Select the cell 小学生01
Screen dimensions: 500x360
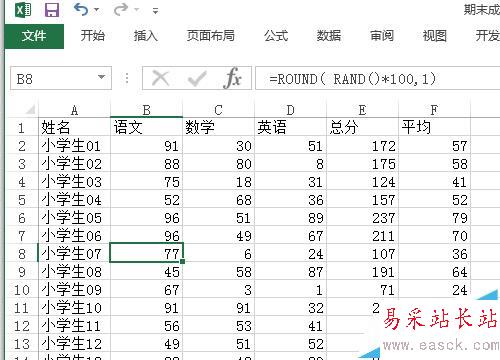click(74, 145)
